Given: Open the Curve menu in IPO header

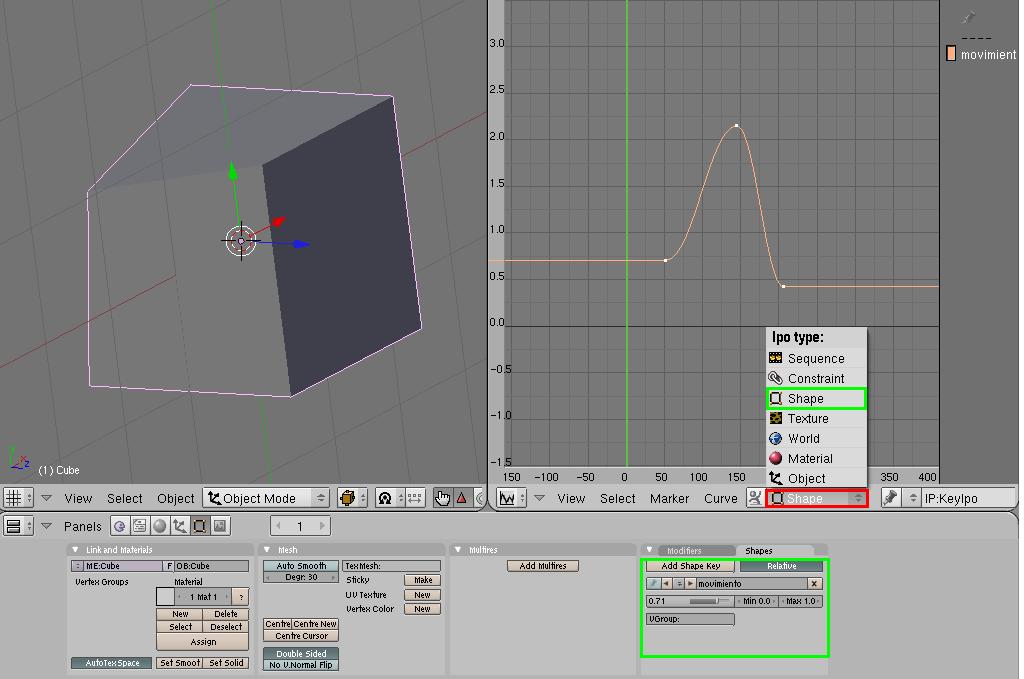Looking at the screenshot, I should [x=720, y=498].
